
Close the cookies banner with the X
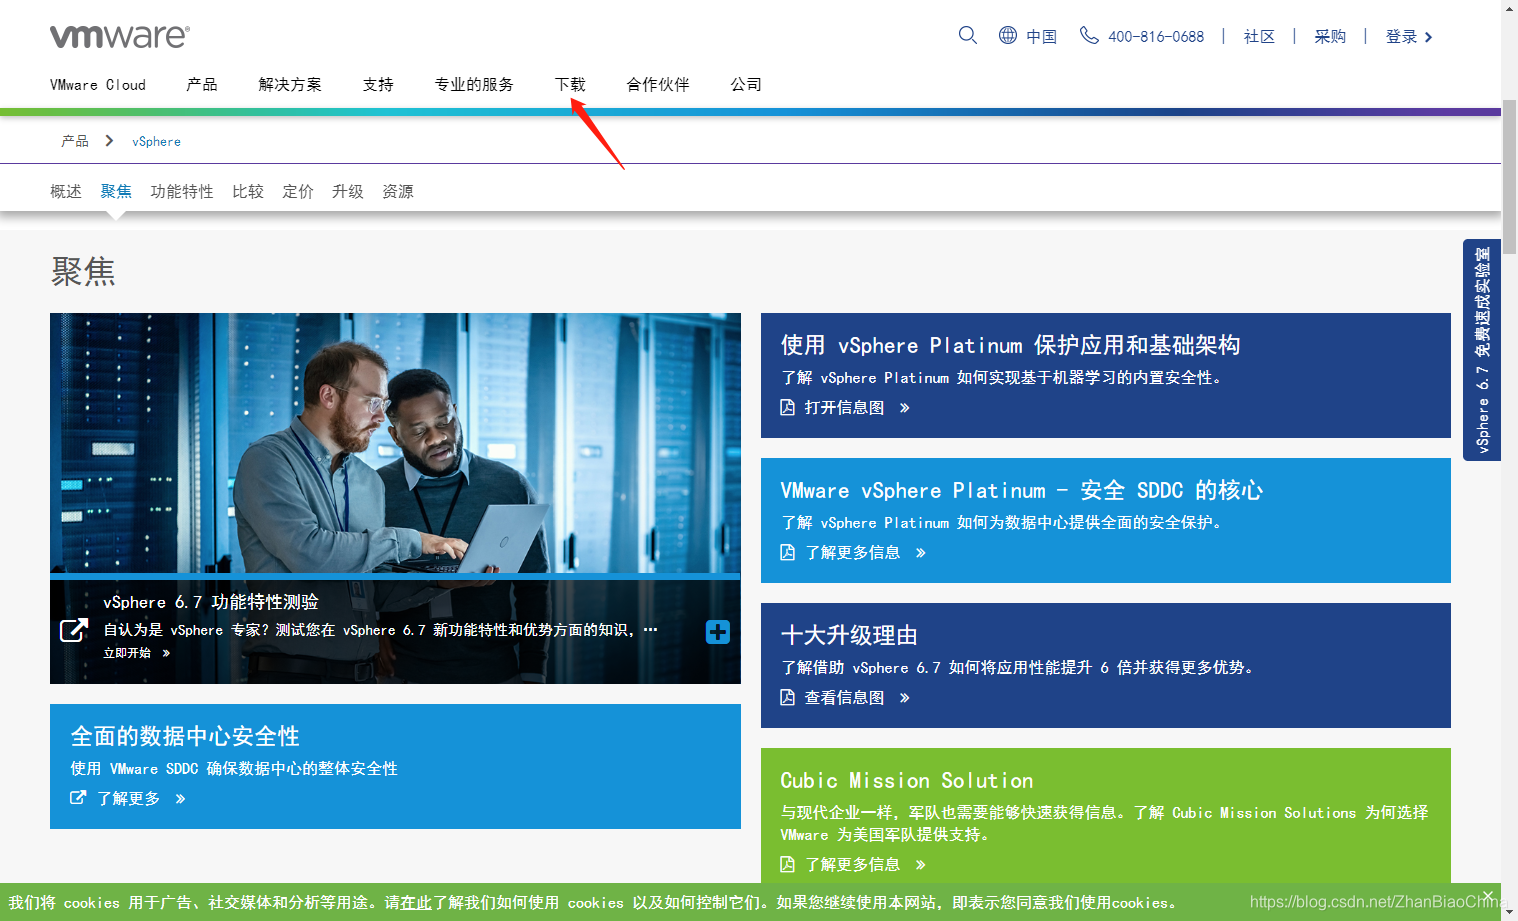point(1488,895)
